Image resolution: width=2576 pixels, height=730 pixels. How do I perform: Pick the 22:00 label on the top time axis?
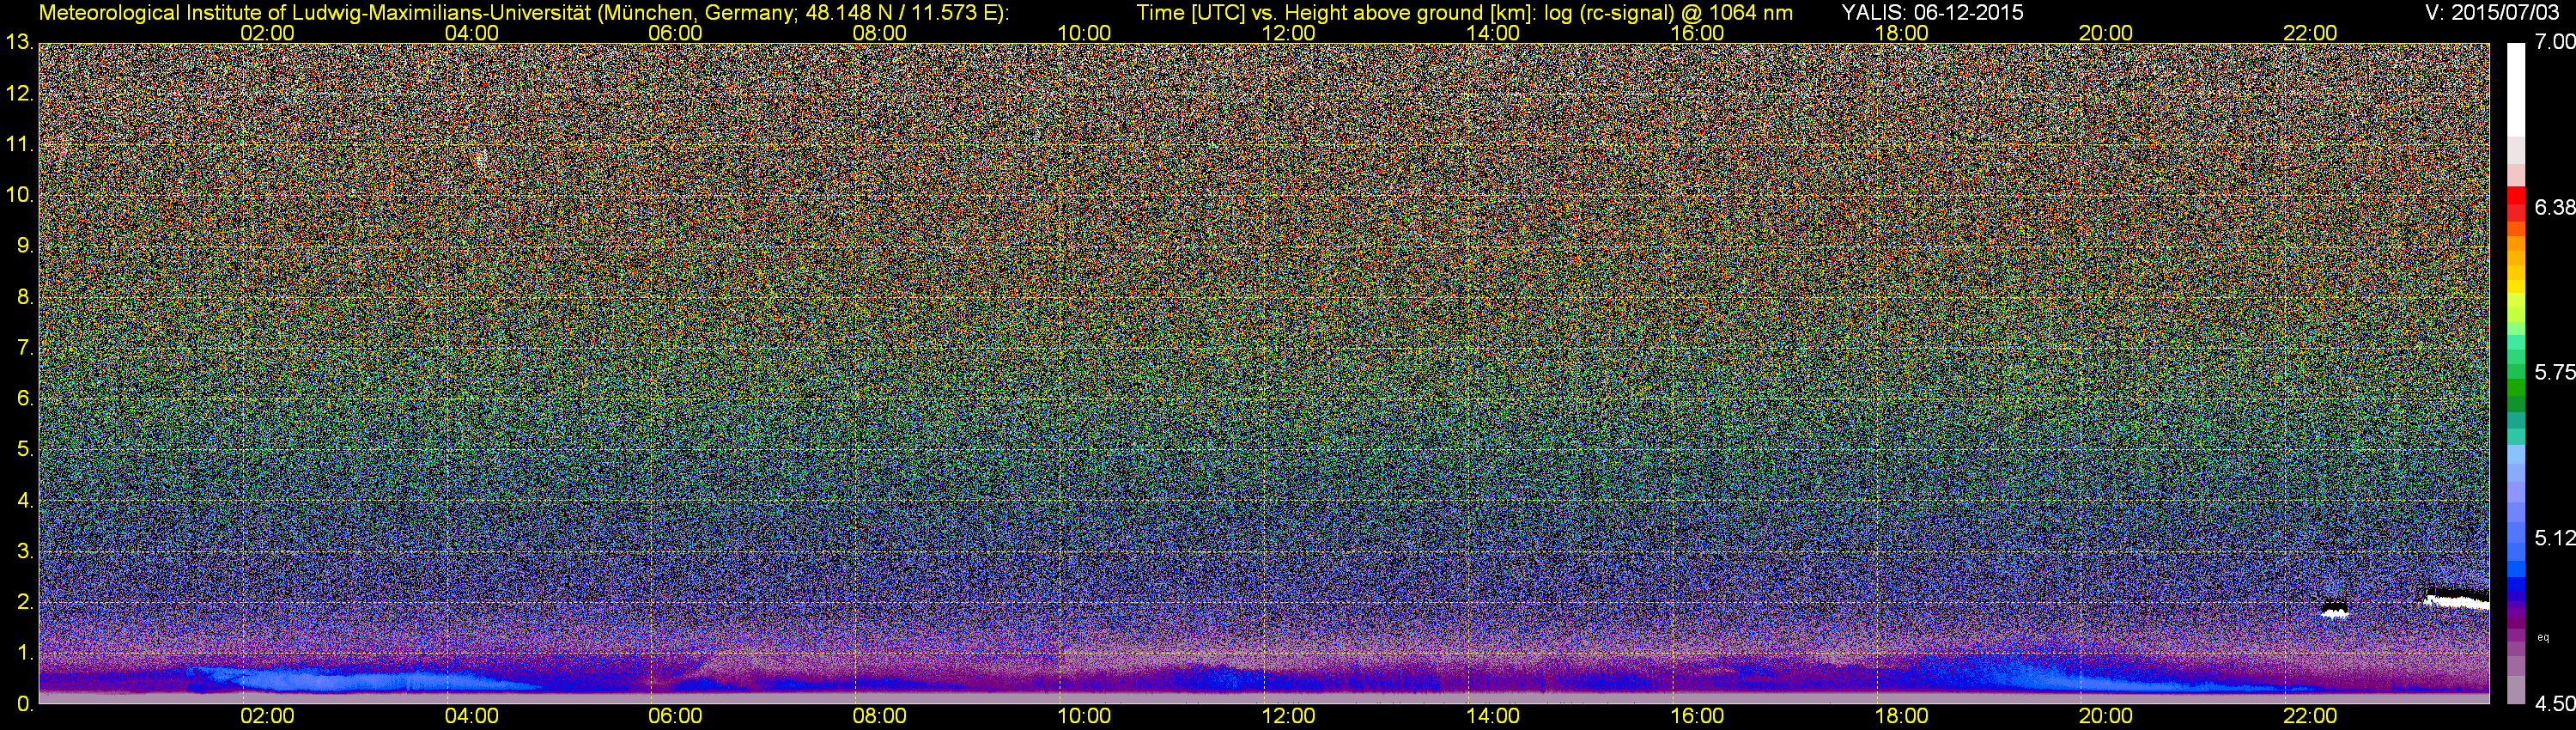click(2311, 33)
